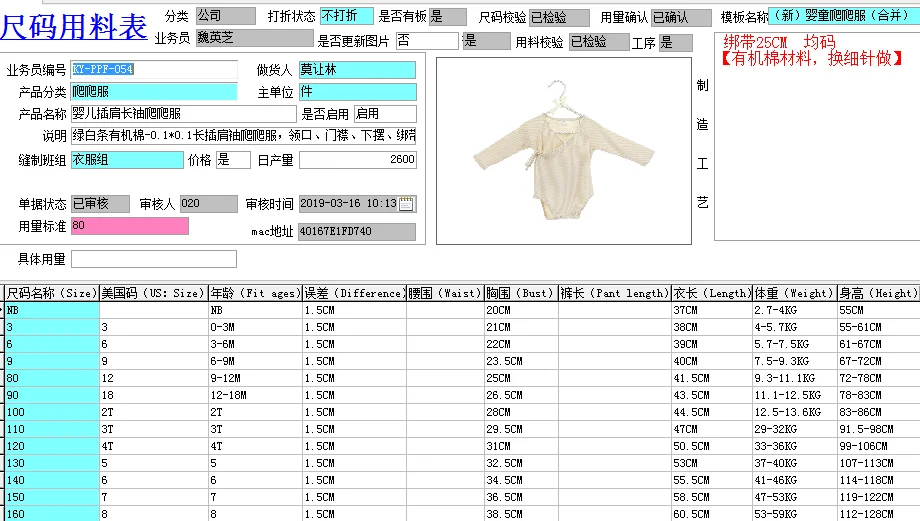Image resolution: width=920 pixels, height=521 pixels.
Task: Click age cell 12-18M
Action: pyautogui.click(x=255, y=395)
